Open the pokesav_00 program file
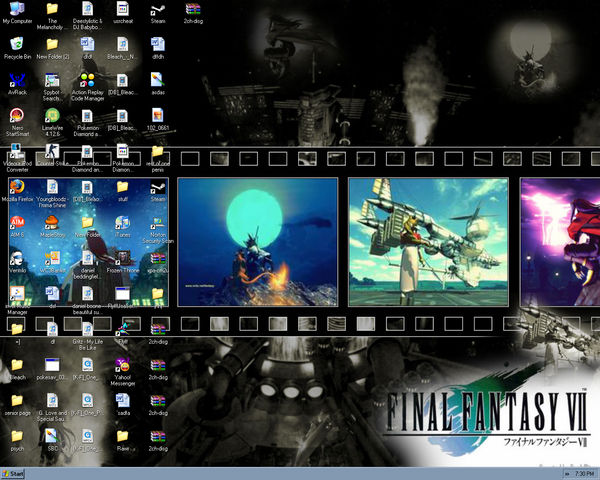Screen dimensions: 600x480 [52, 368]
